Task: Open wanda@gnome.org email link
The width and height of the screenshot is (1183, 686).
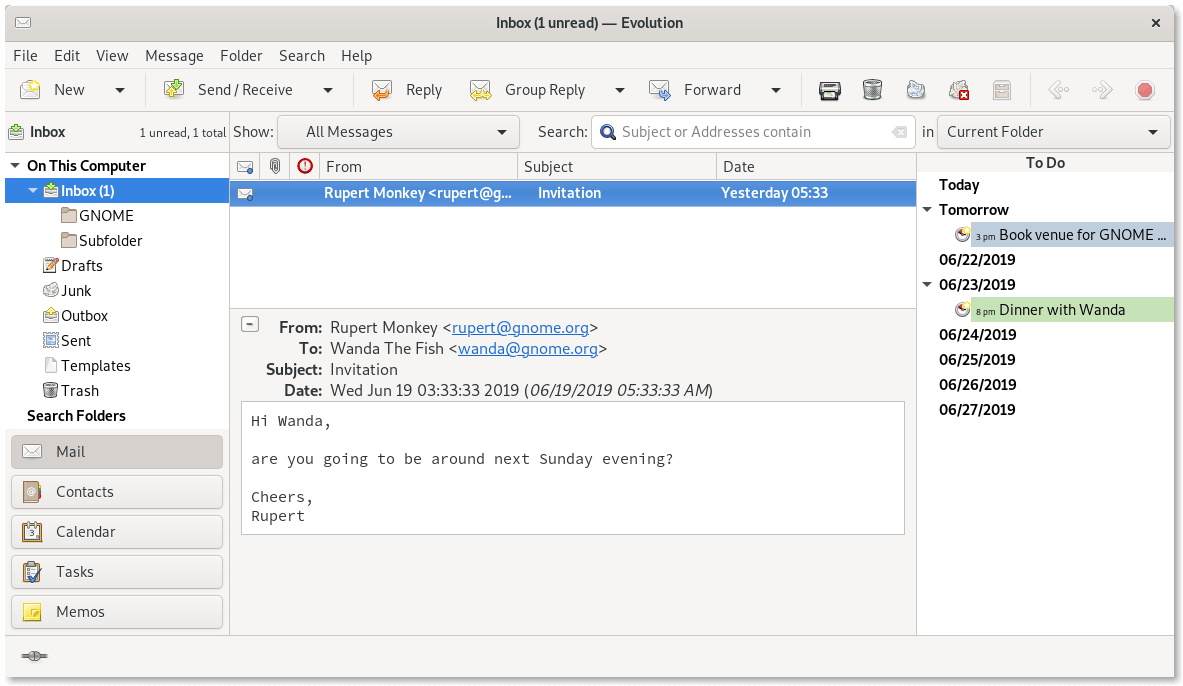Action: (x=527, y=349)
